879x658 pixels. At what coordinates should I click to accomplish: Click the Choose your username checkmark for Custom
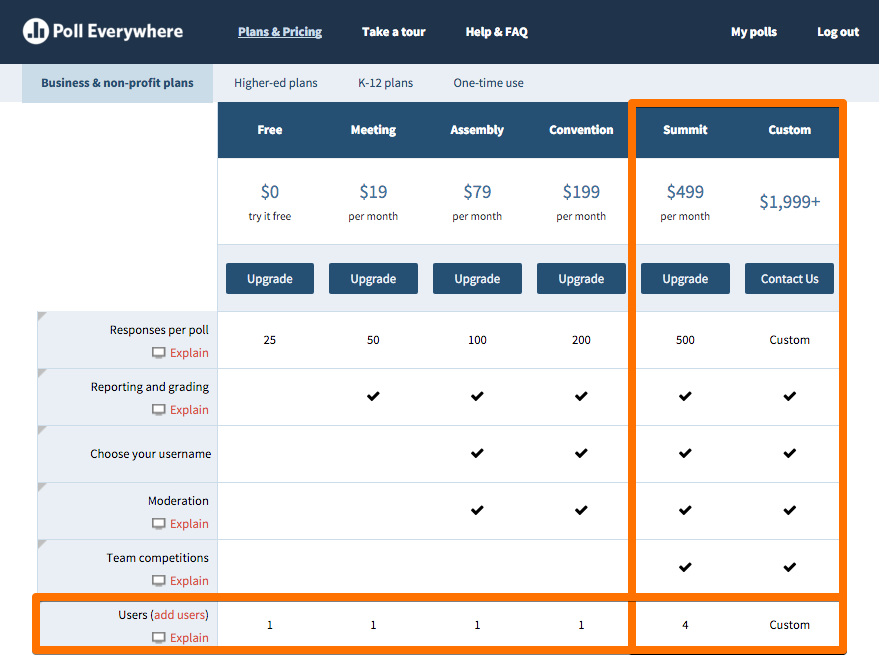[789, 453]
